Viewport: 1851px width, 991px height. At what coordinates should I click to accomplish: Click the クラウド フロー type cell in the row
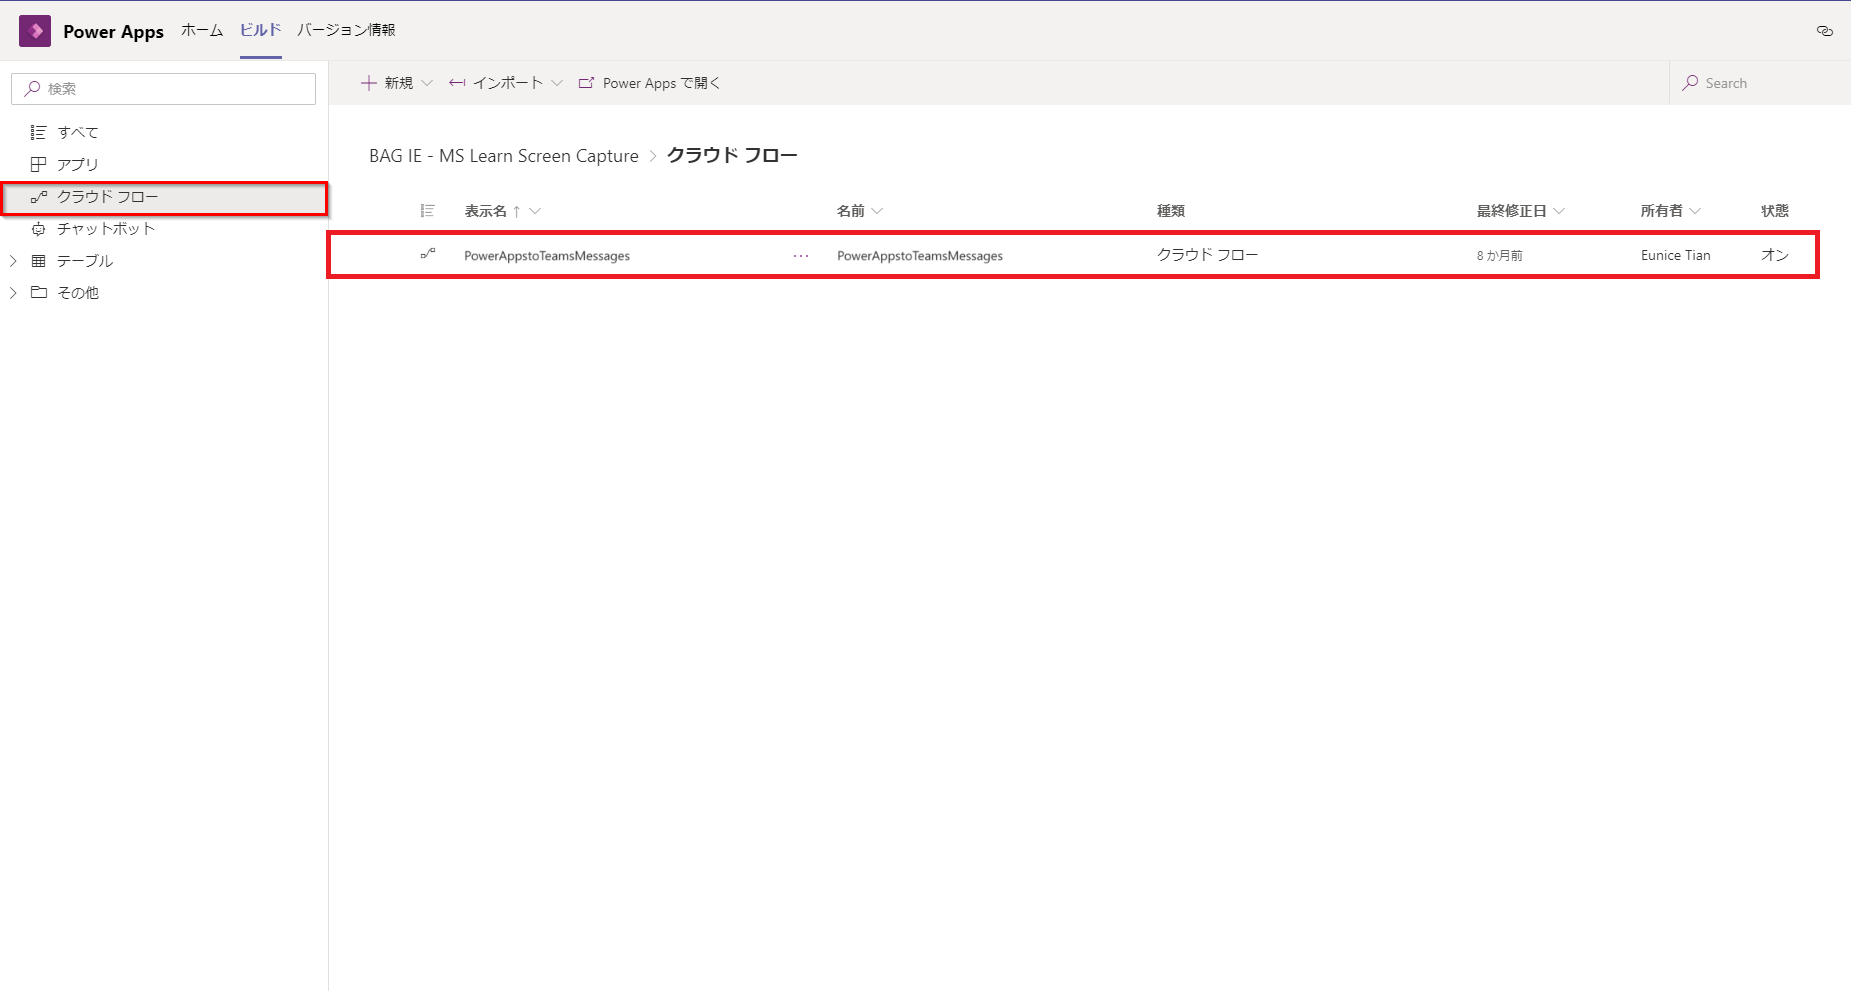pos(1208,255)
